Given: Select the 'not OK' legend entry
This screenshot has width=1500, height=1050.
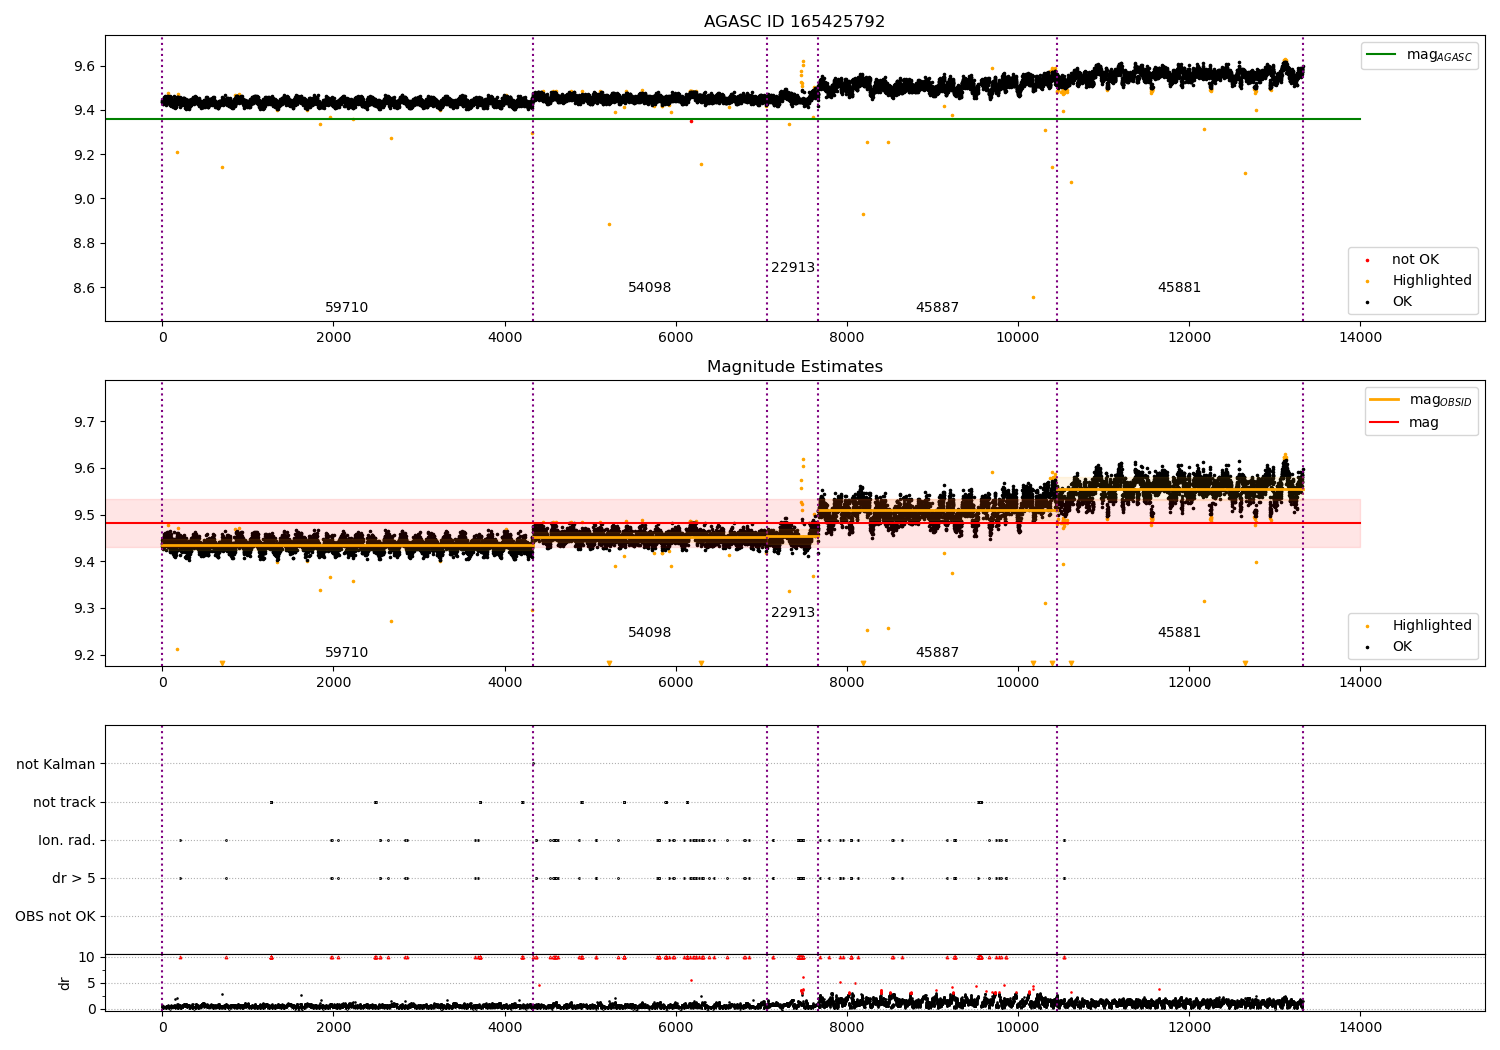Looking at the screenshot, I should tap(1415, 259).
